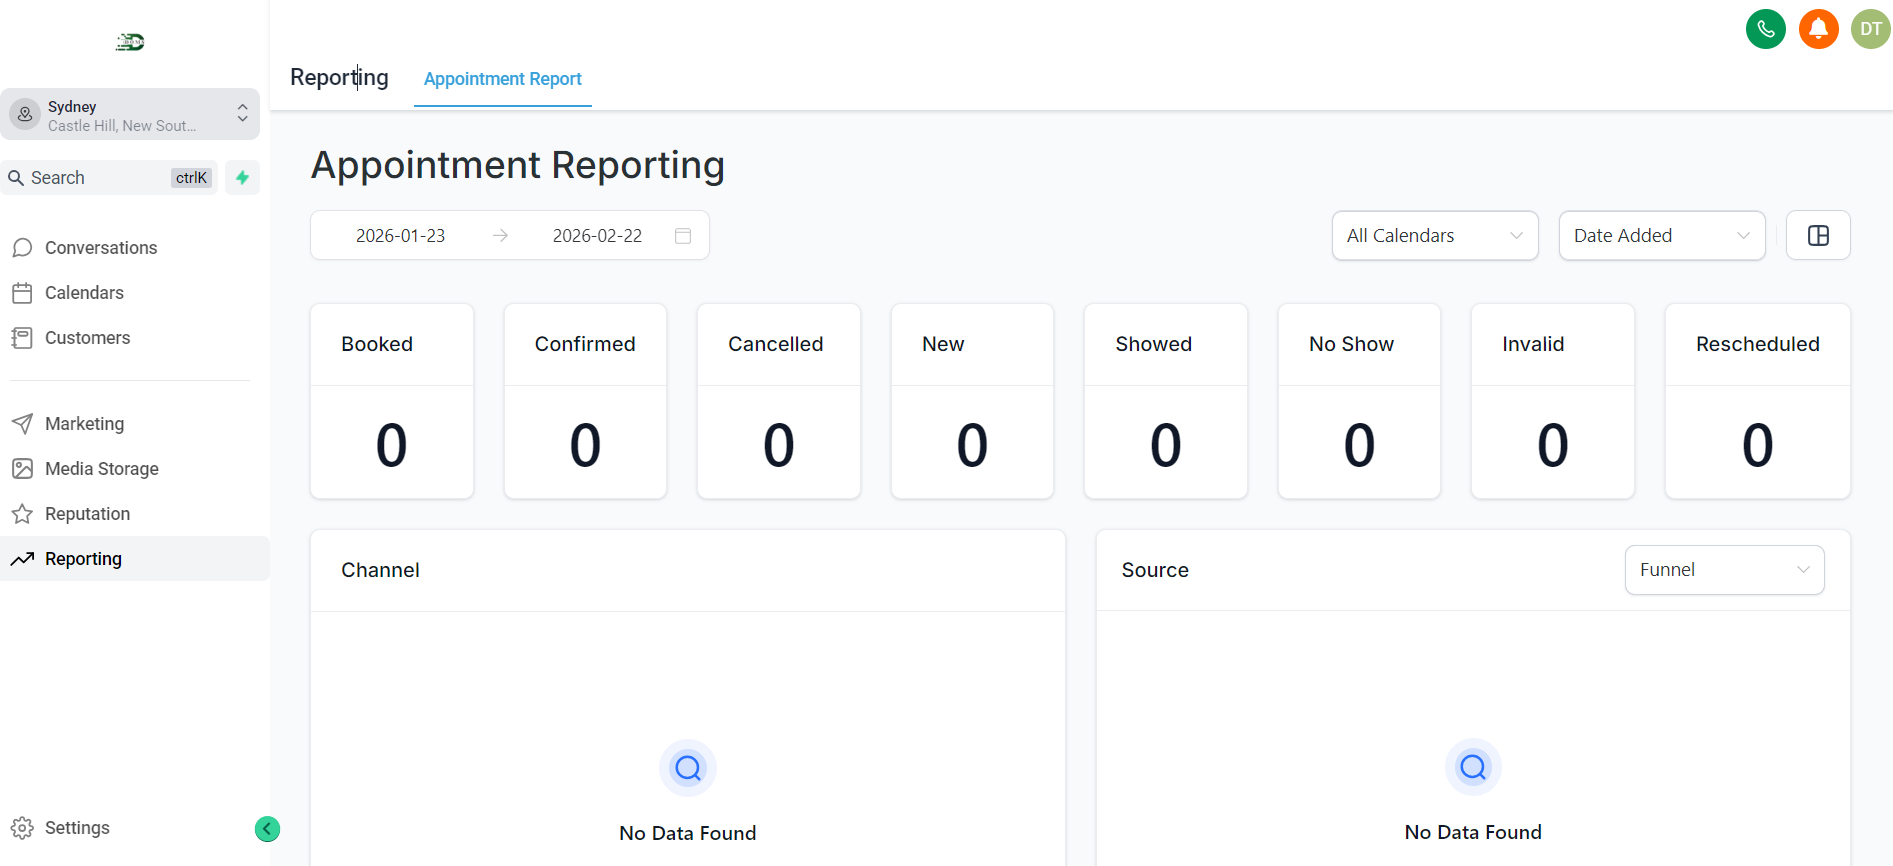Switch the Sydney location selector
This screenshot has height=866, width=1893.
click(x=130, y=115)
